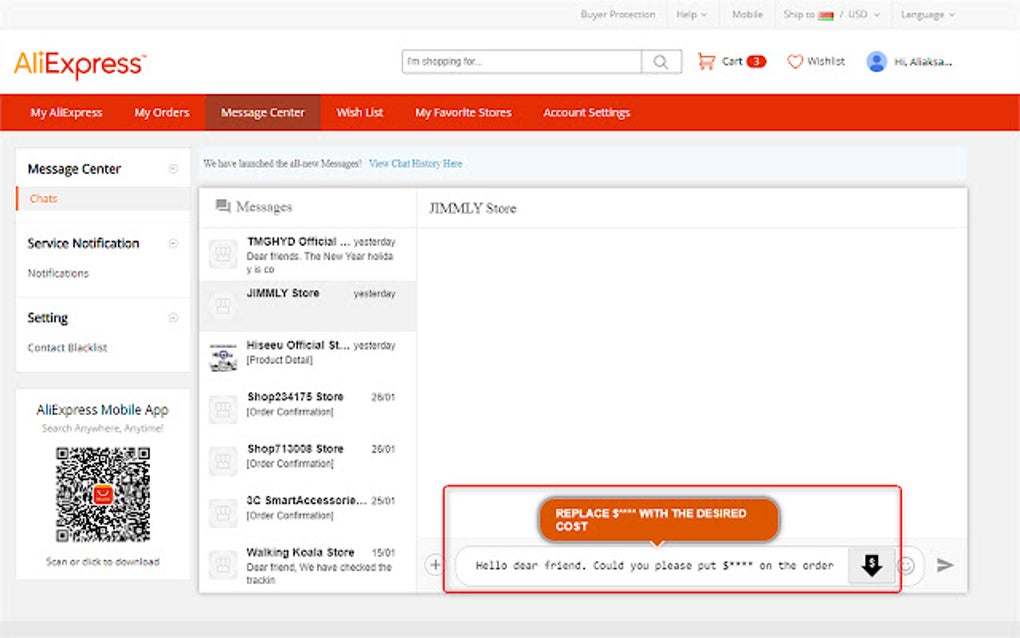The image size is (1020, 638).
Task: Open the shopping cart icon
Action: (x=706, y=61)
